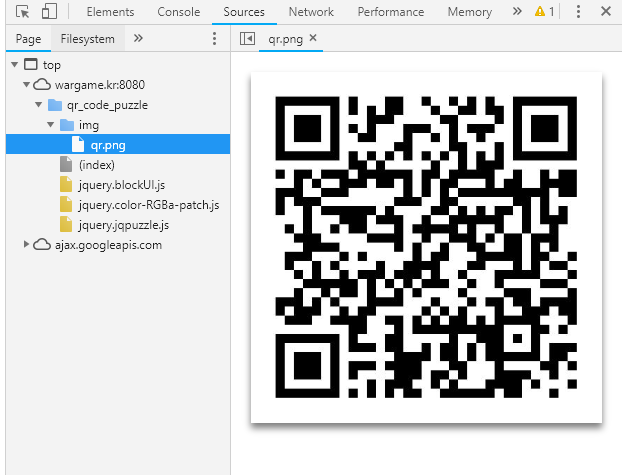Image resolution: width=622 pixels, height=475 pixels.
Task: Open the Elements panel tab
Action: [110, 12]
